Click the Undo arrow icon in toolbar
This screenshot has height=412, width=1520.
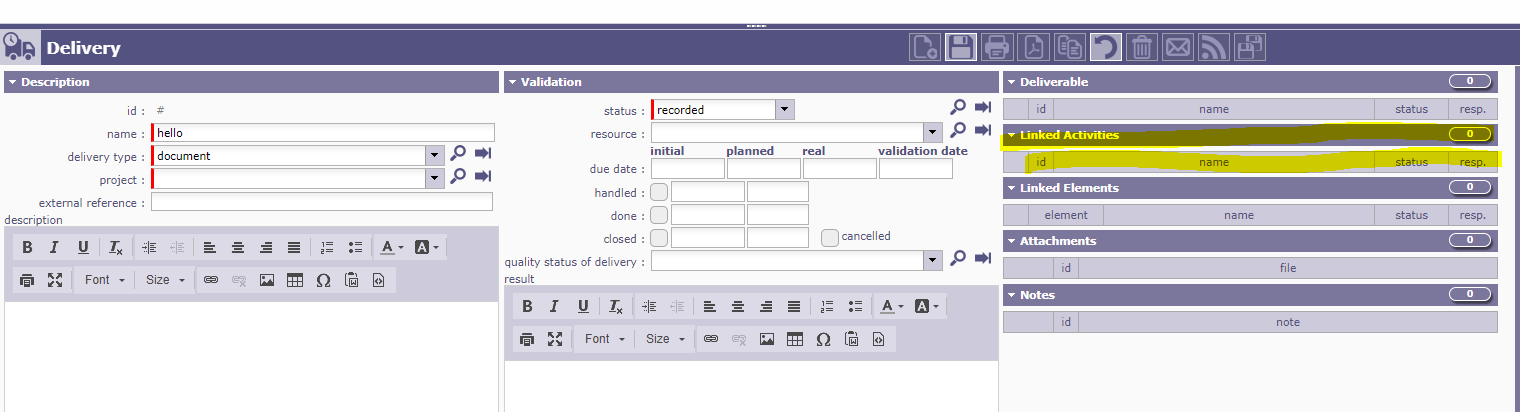pos(1105,47)
